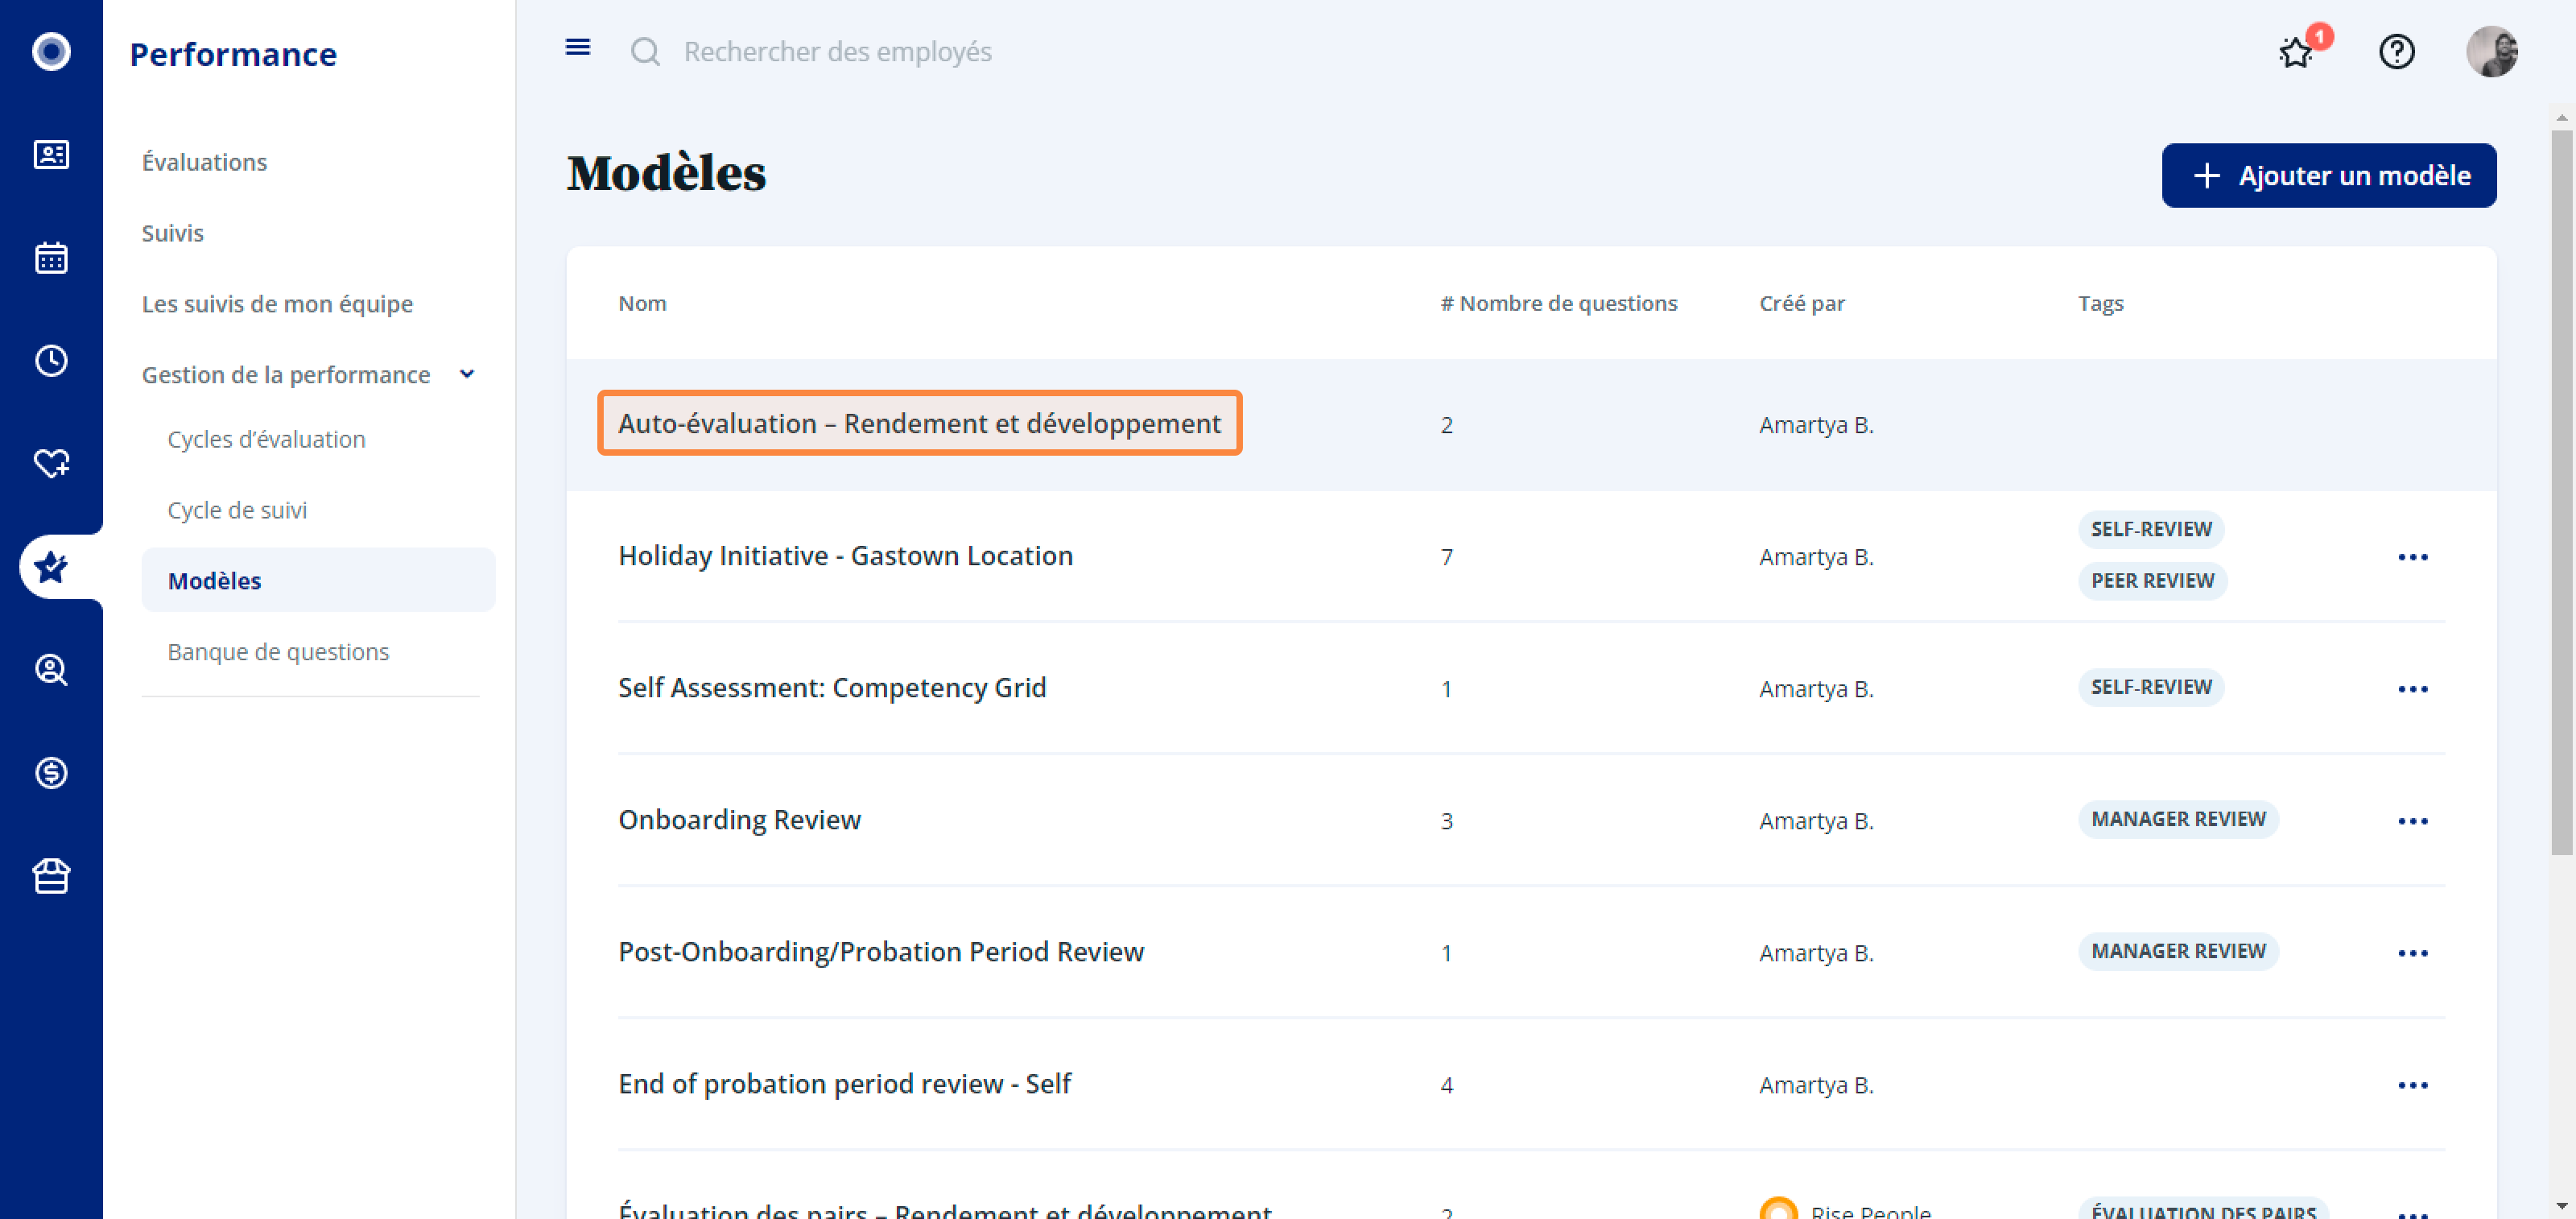Go to Évaluations in the side menu
This screenshot has width=2576, height=1219.
pyautogui.click(x=204, y=162)
